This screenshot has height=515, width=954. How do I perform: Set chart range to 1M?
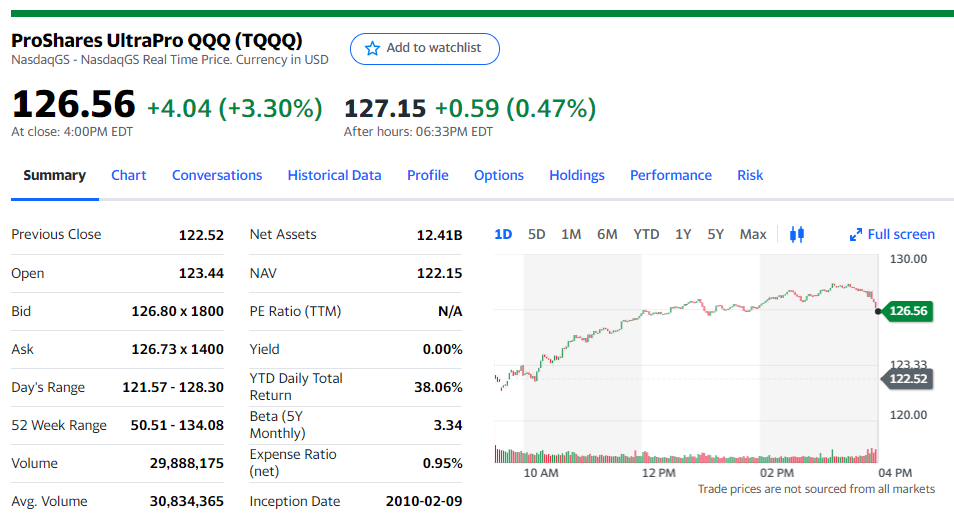click(x=571, y=234)
